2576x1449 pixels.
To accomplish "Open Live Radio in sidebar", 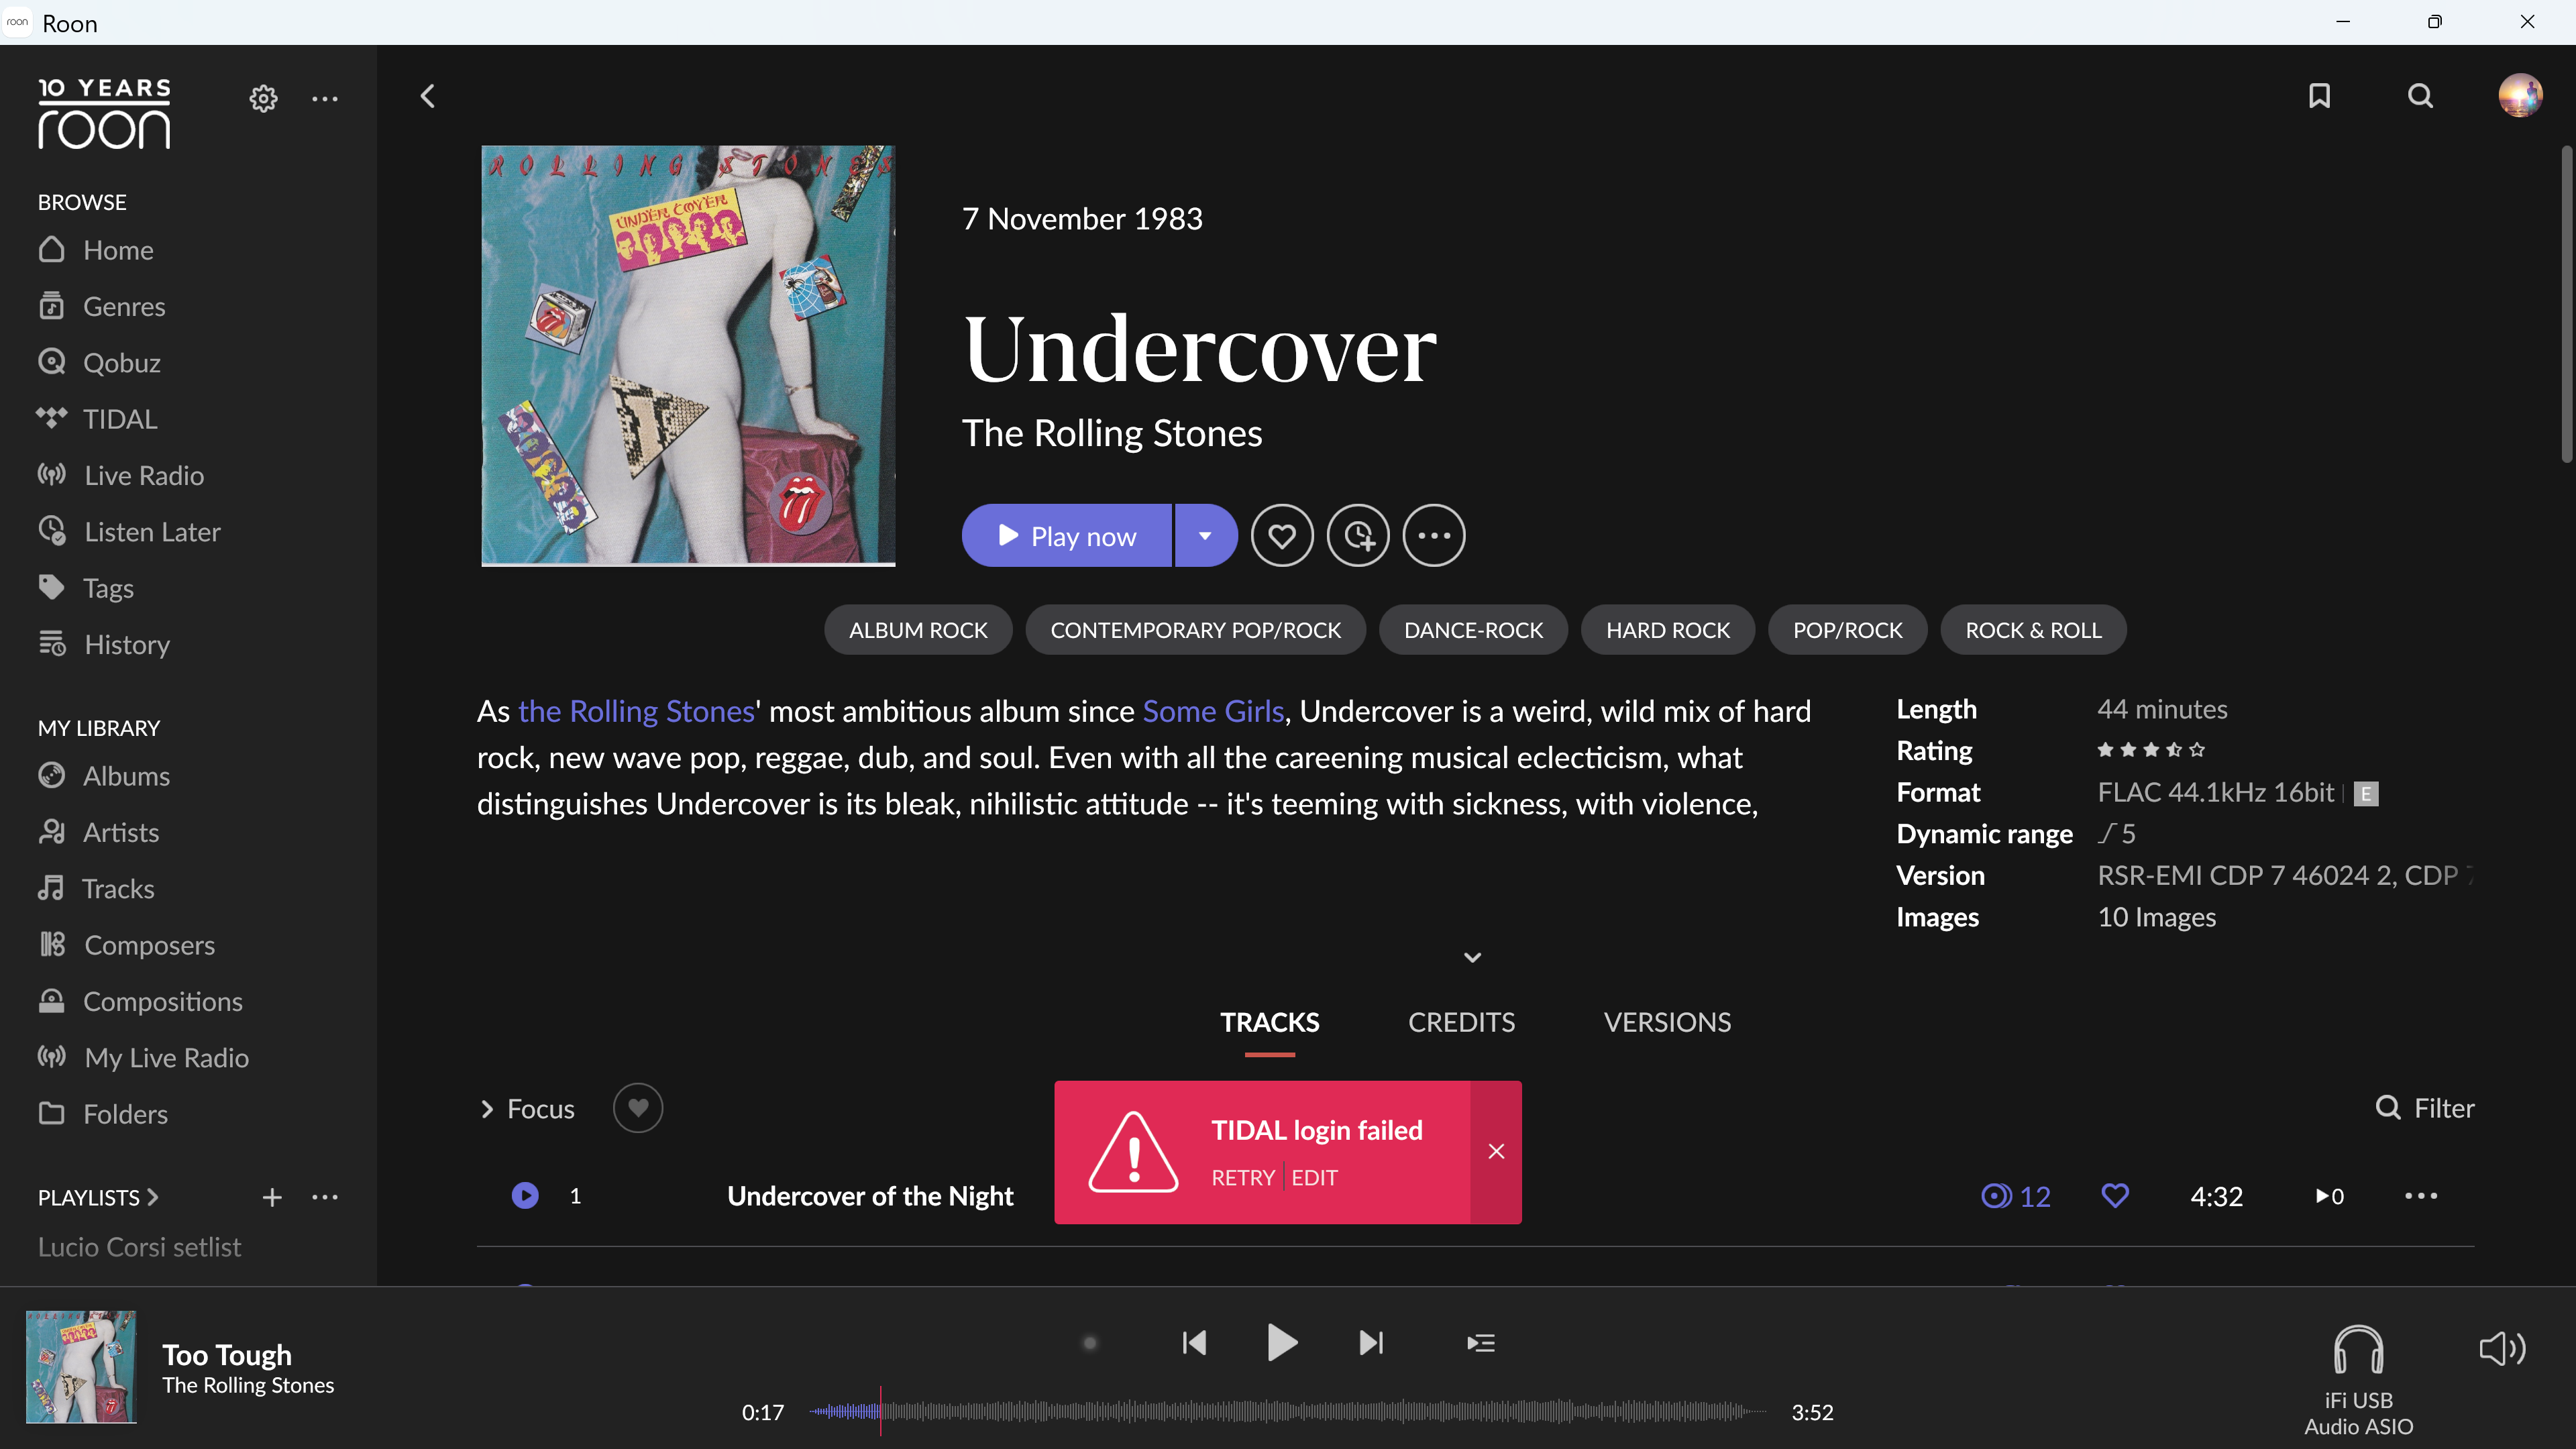I will 121,475.
